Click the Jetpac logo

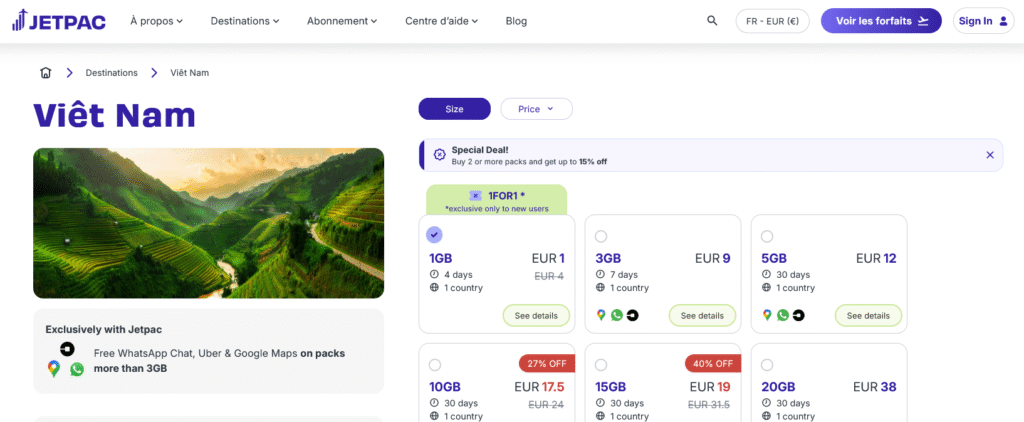pos(59,21)
